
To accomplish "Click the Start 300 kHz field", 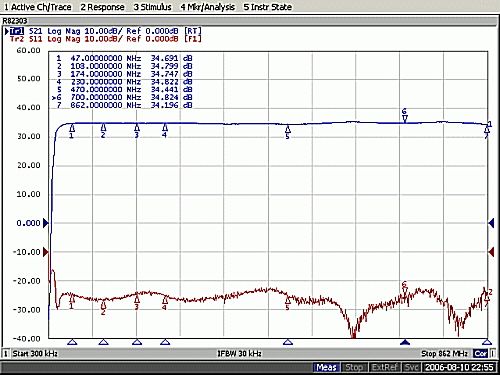I will [x=35, y=353].
